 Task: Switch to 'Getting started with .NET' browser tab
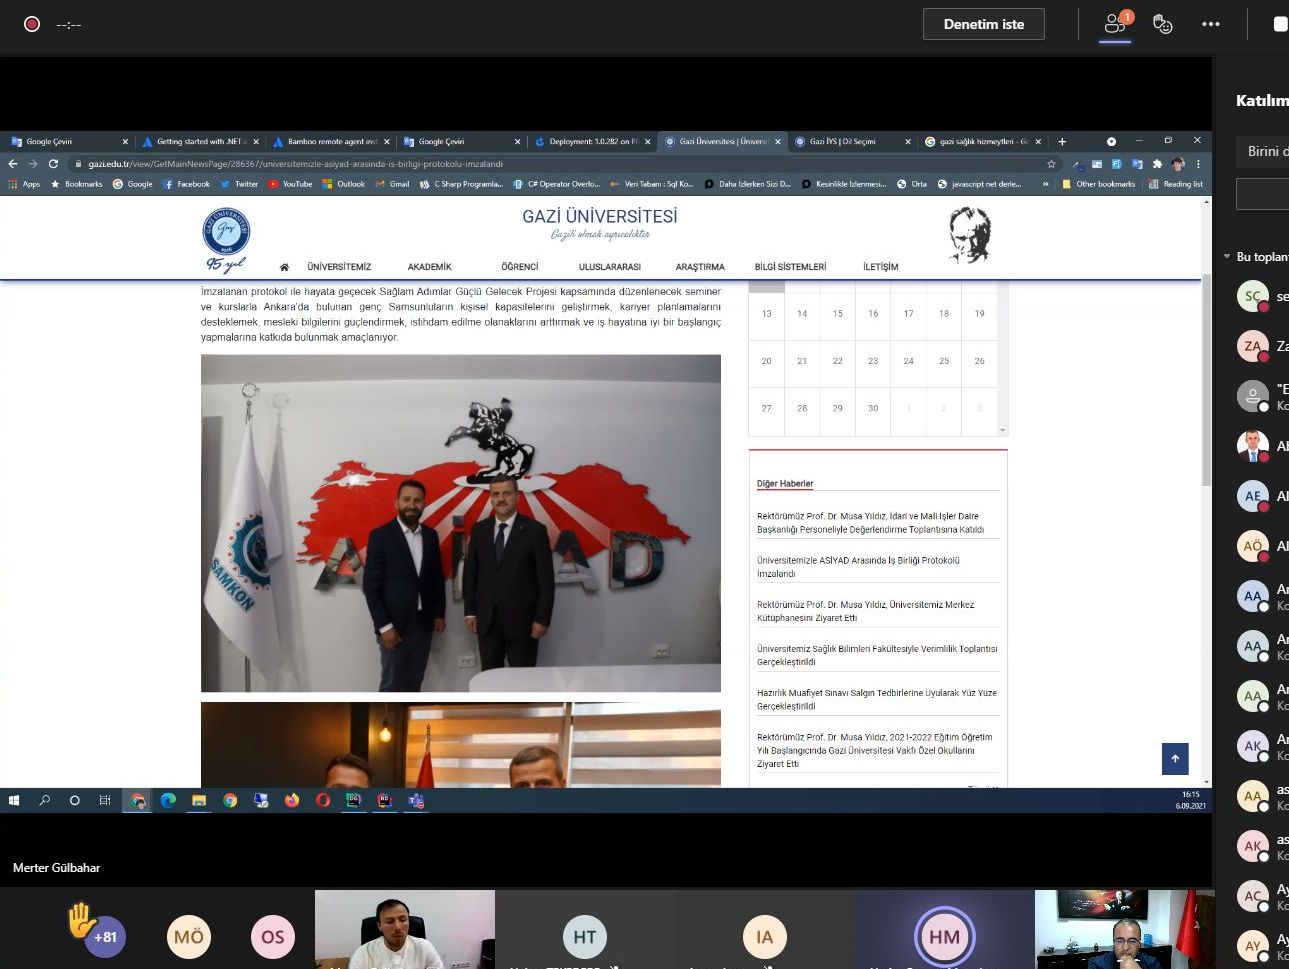coord(199,142)
